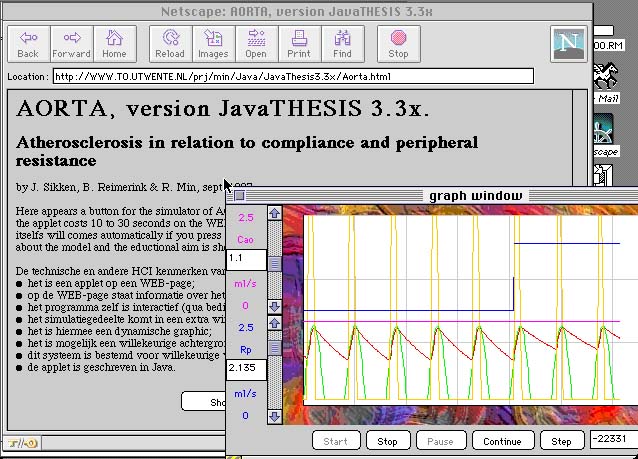This screenshot has width=638, height=459.
Task: Advance simulation with Step button
Action: pos(562,441)
